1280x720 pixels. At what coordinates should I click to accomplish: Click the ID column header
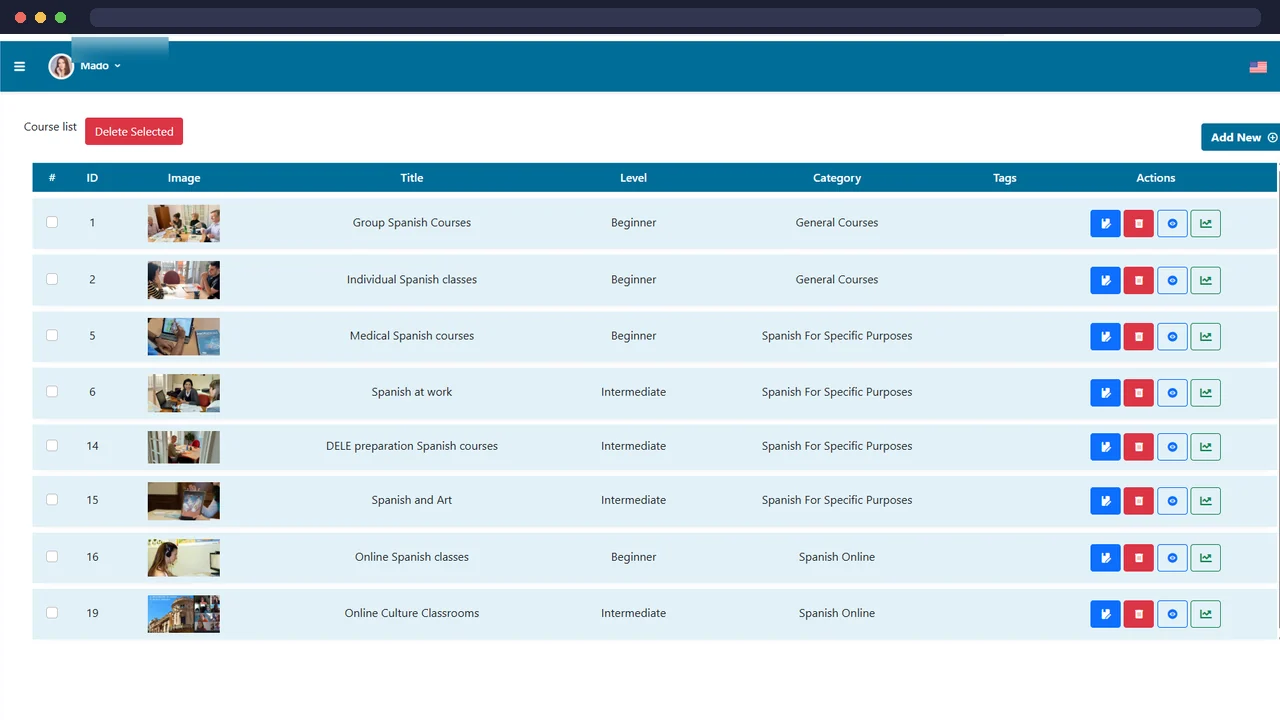click(x=92, y=178)
